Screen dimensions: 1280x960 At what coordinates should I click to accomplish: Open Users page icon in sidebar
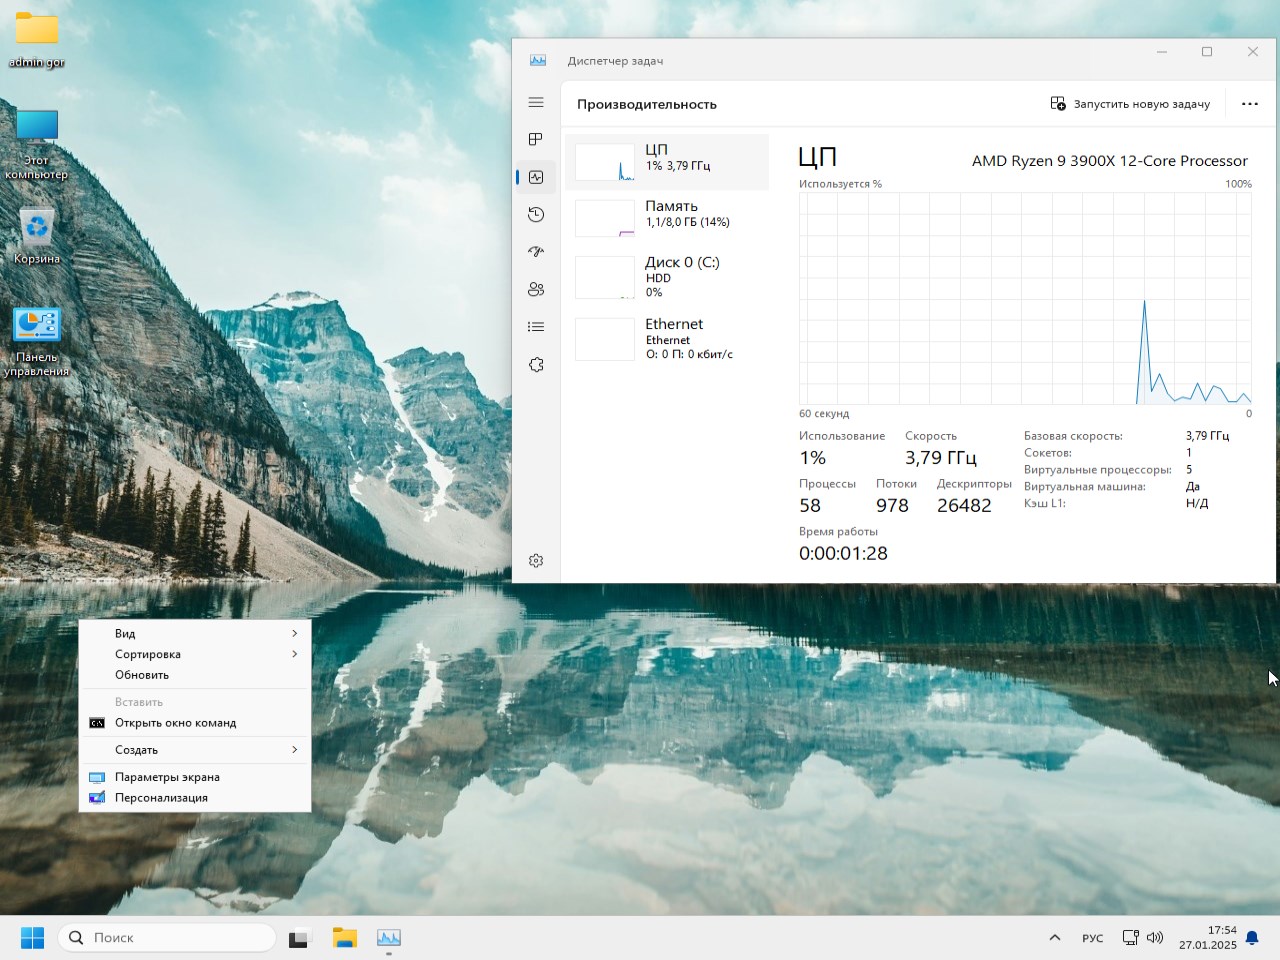pyautogui.click(x=536, y=289)
